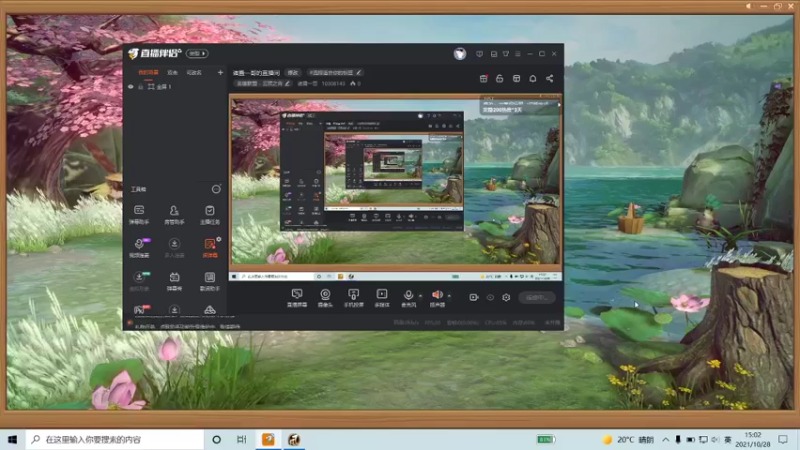
Task: Open the hamburger main menu
Action: pyautogui.click(x=517, y=54)
